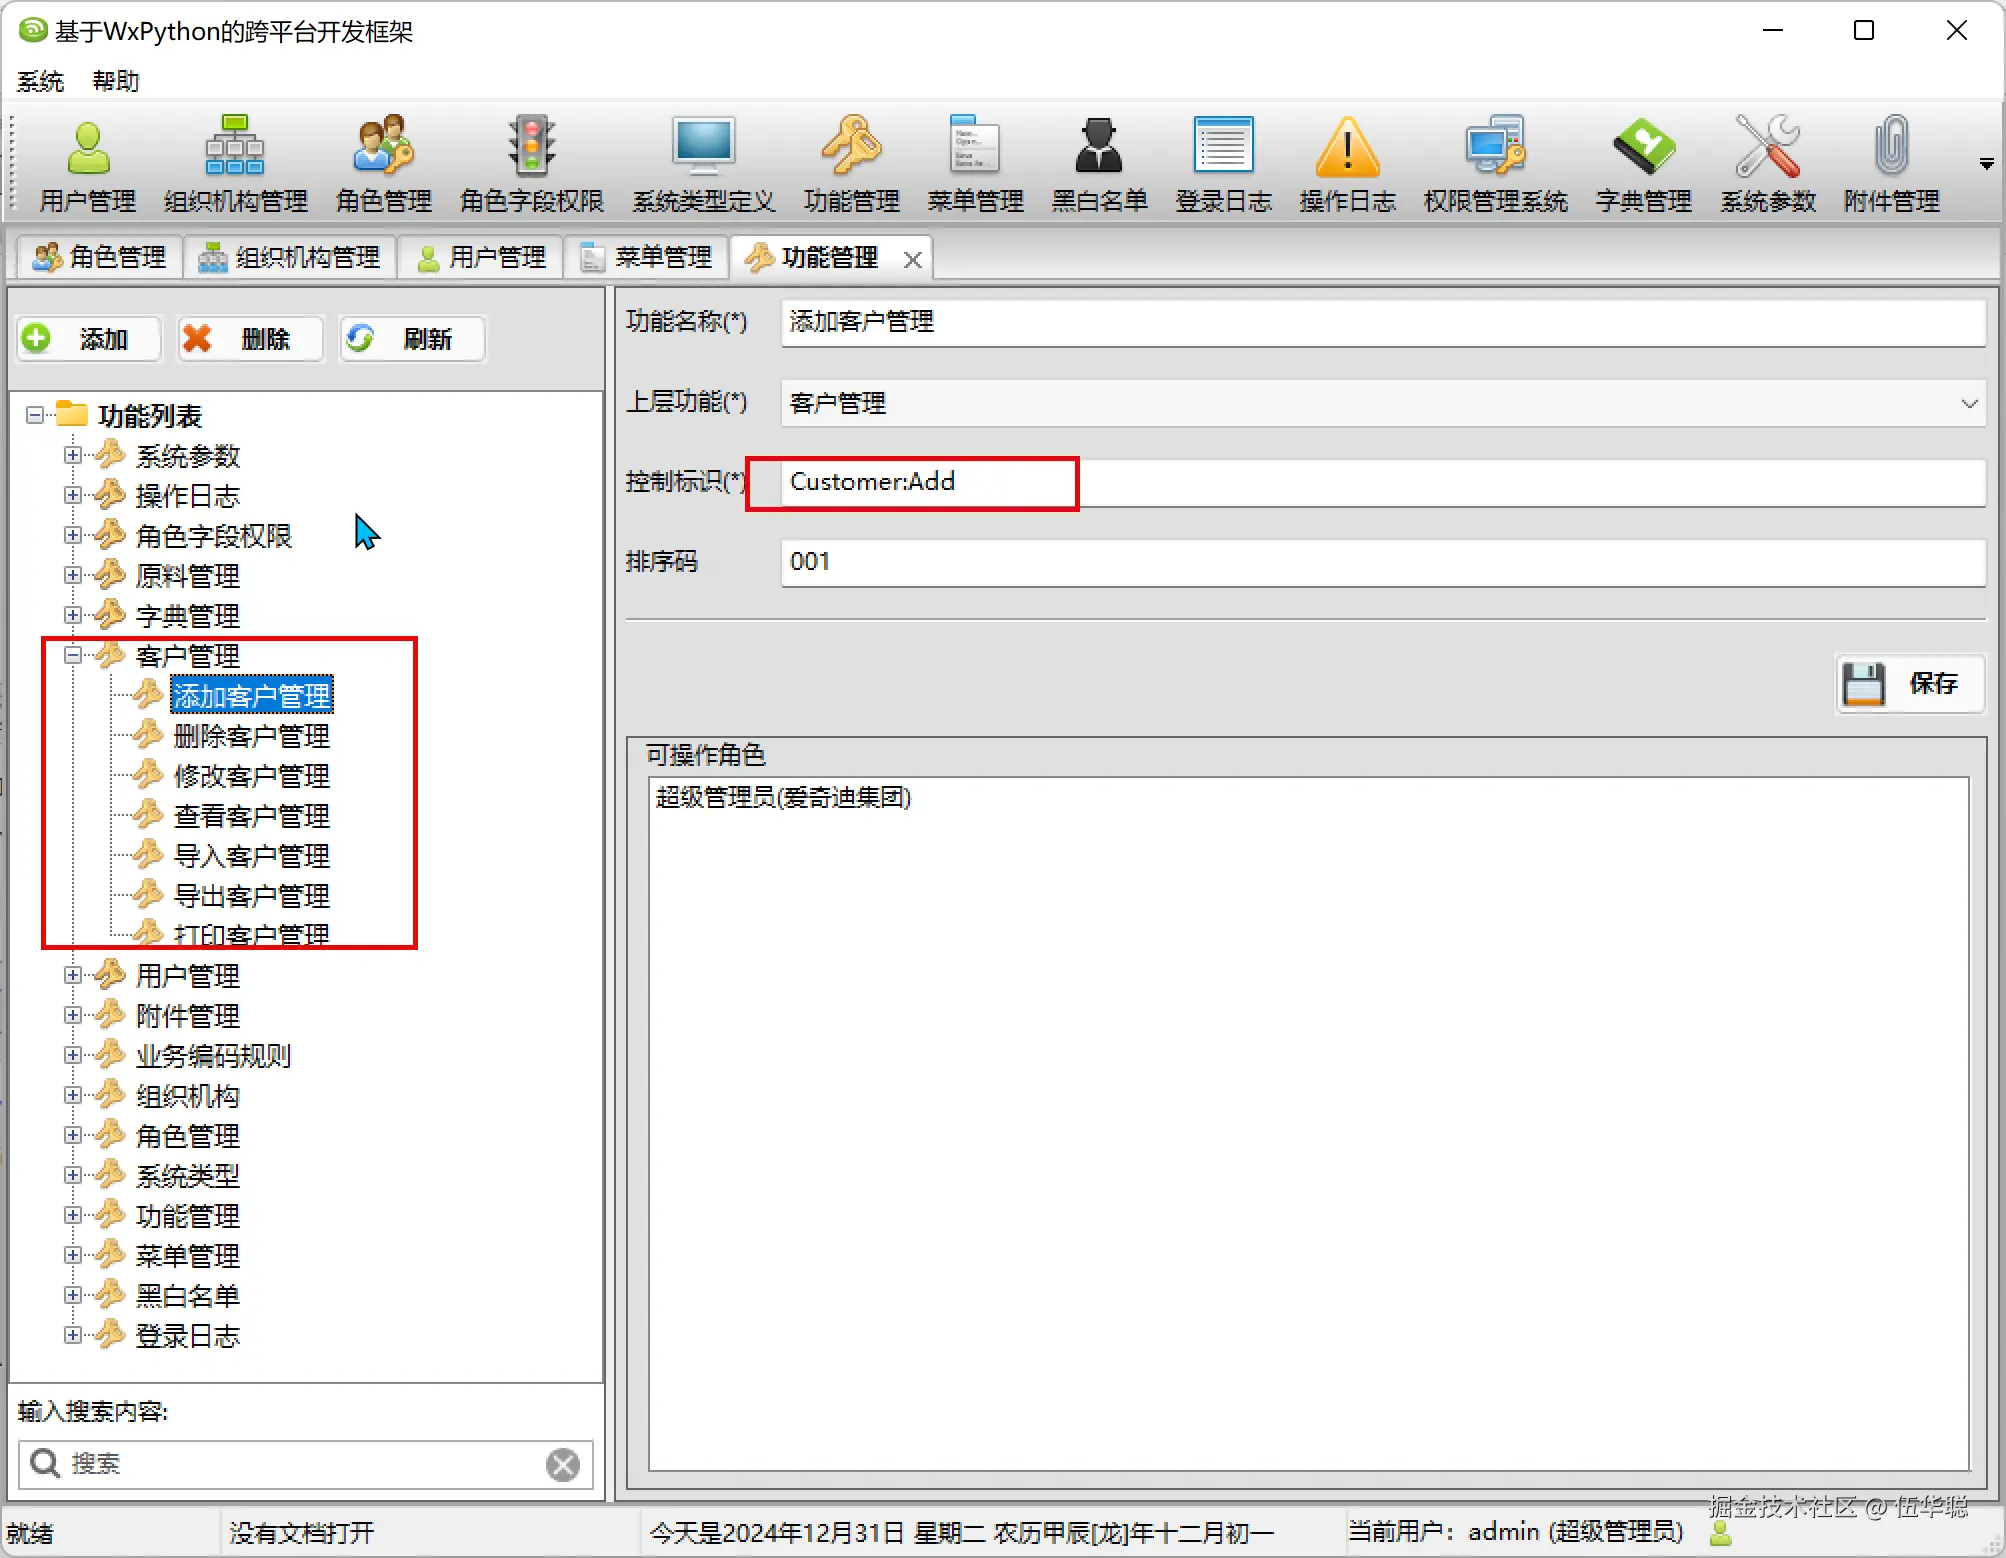Expand the toolbar overflow arrow
This screenshot has width=2006, height=1558.
[1986, 164]
